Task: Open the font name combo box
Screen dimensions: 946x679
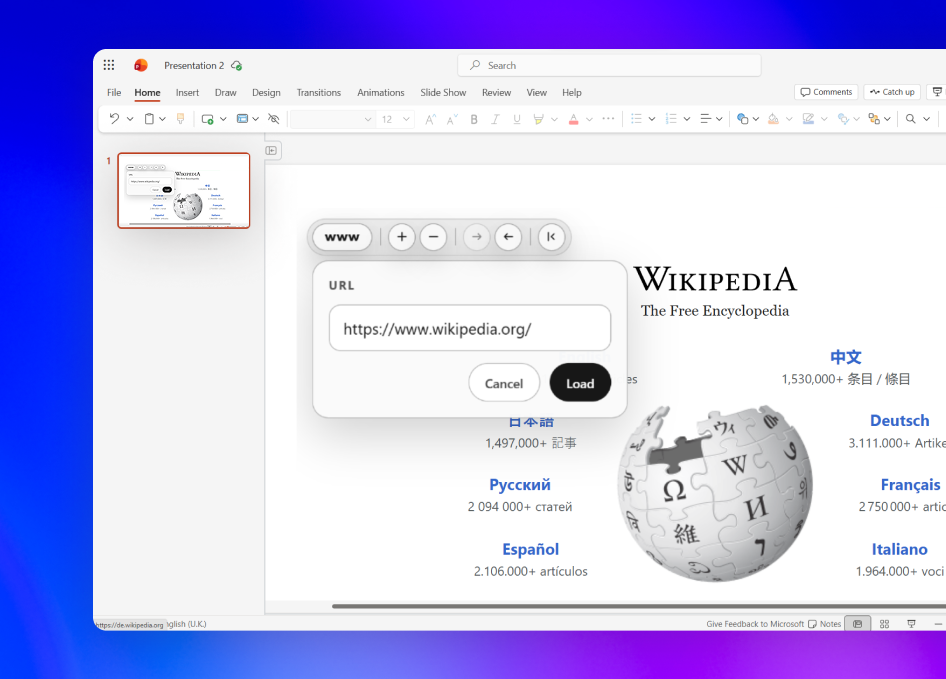Action: click(332, 119)
